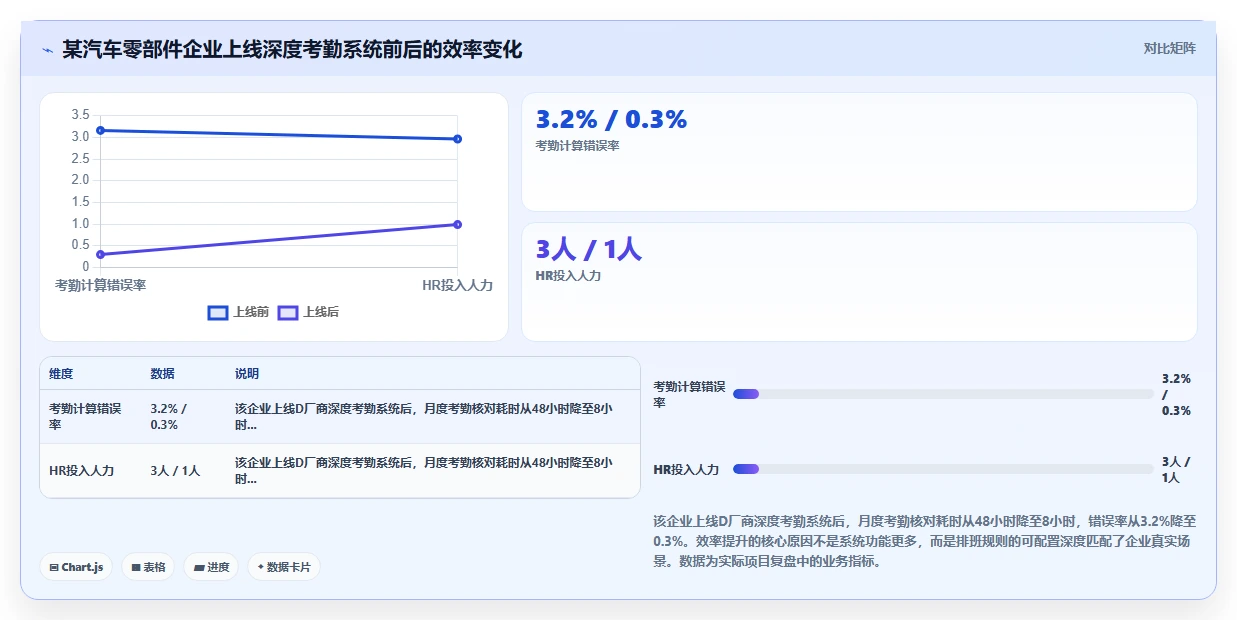Toggle the 上线前 legend item

click(x=238, y=312)
